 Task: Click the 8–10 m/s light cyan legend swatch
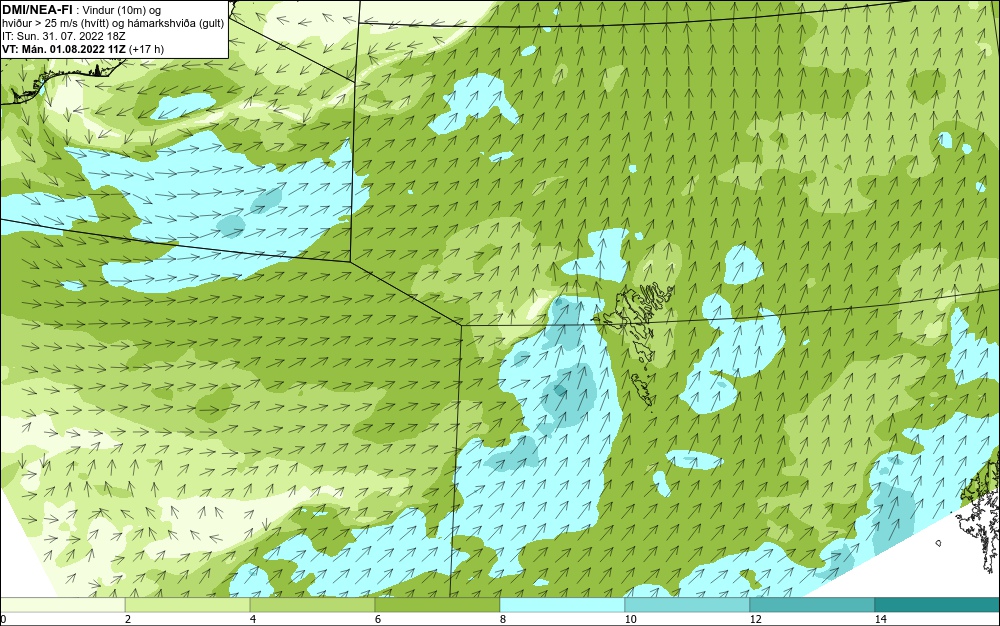click(562, 605)
